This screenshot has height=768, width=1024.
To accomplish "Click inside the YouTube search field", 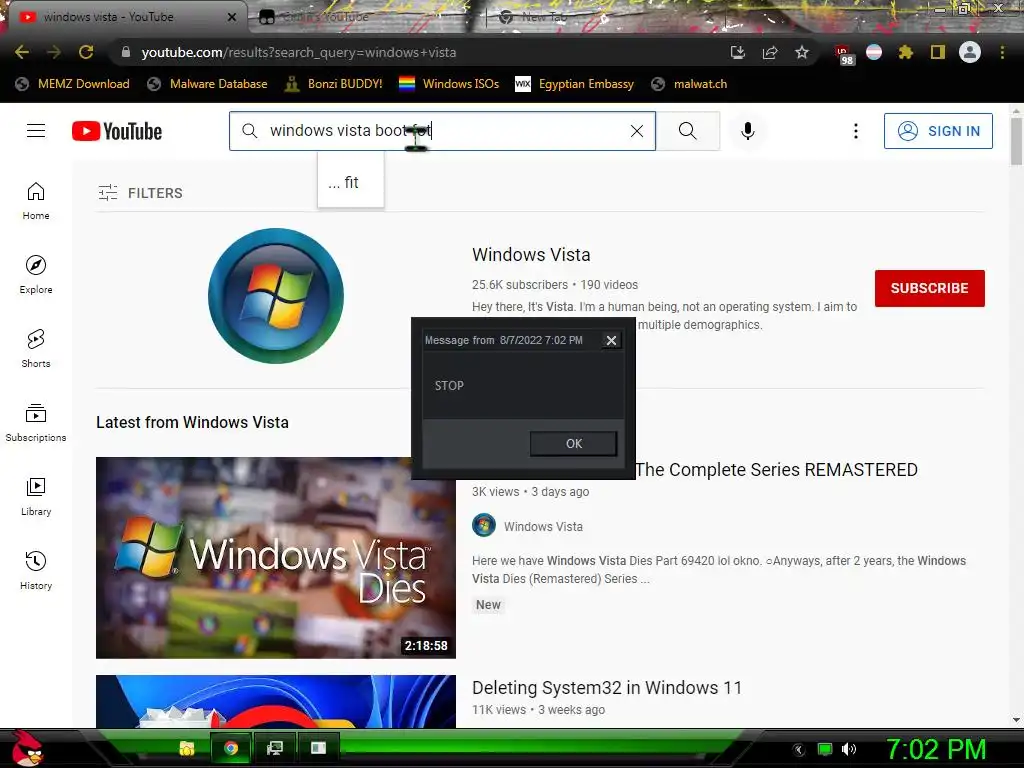I will (x=444, y=131).
